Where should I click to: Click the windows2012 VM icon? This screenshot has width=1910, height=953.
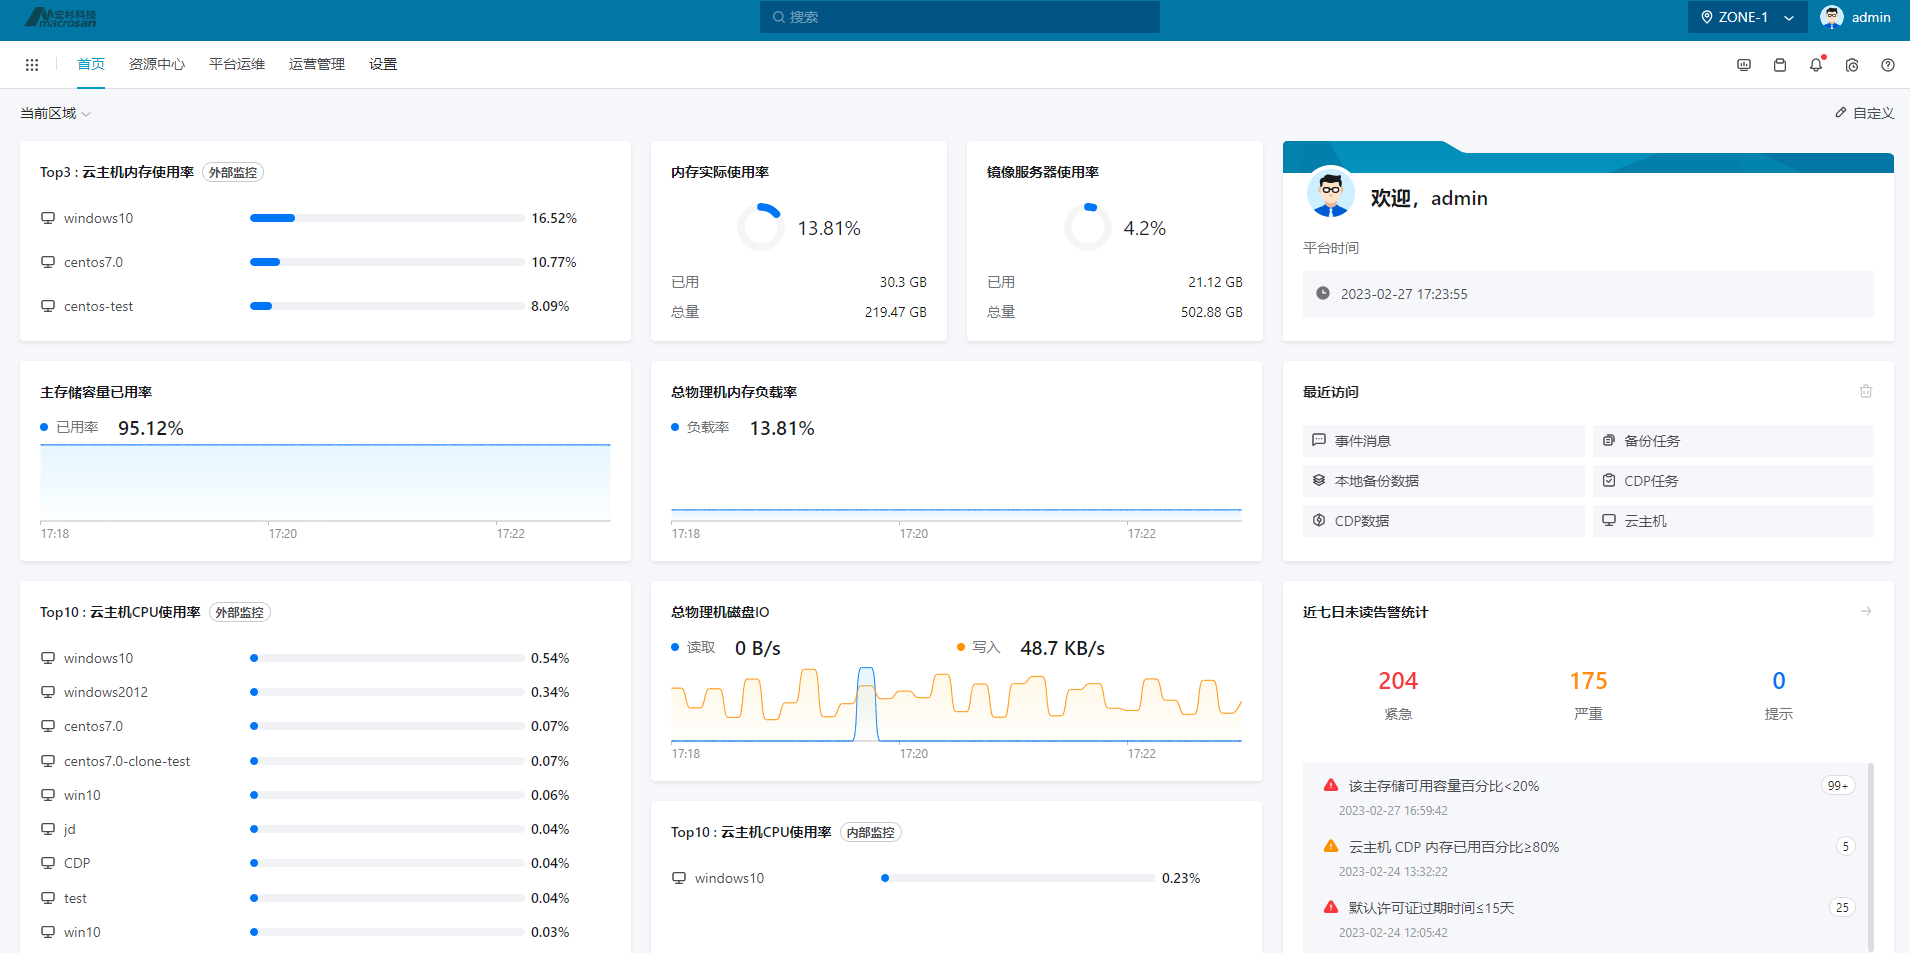(48, 692)
